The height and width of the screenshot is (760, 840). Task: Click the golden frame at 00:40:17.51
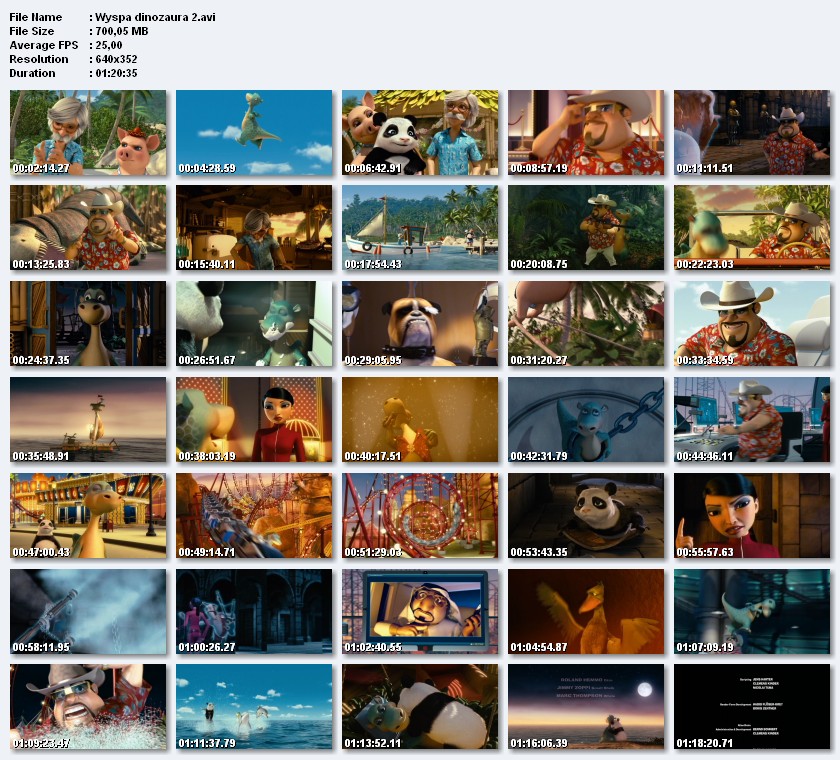pos(420,419)
